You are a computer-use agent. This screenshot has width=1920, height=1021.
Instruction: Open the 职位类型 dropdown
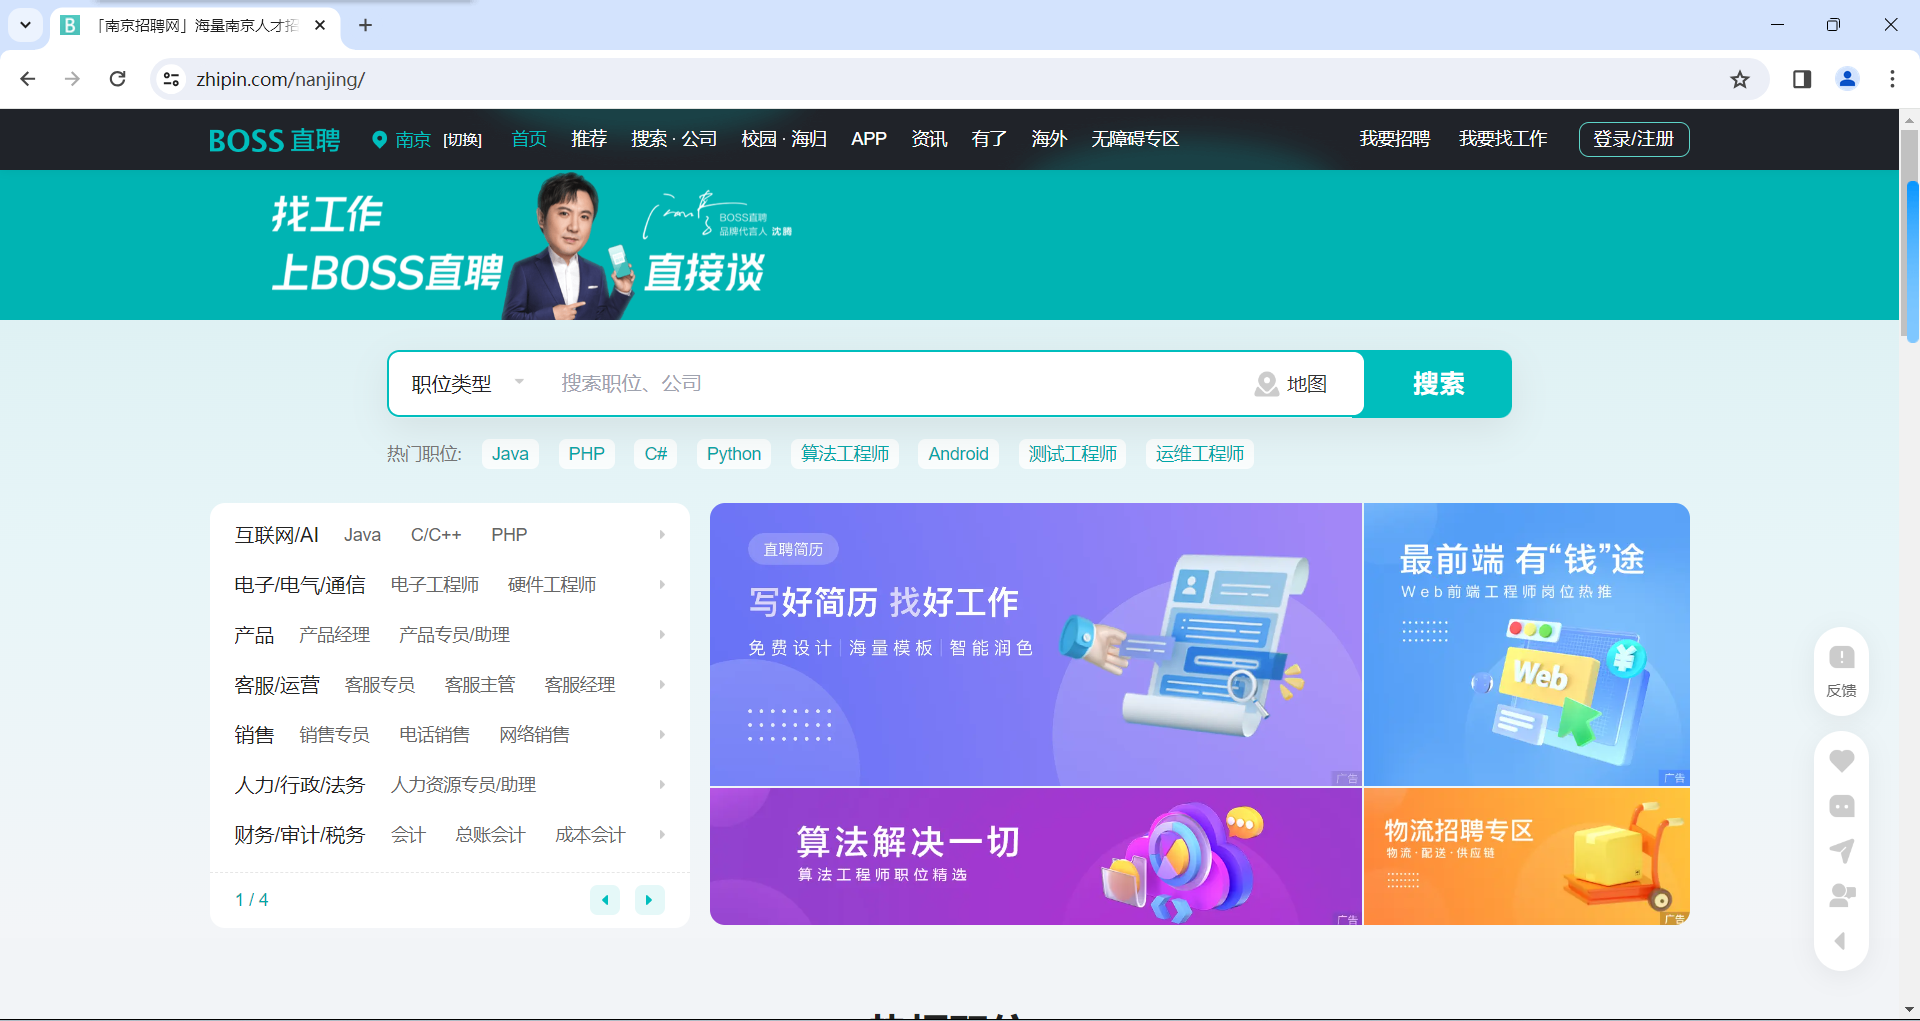[467, 384]
